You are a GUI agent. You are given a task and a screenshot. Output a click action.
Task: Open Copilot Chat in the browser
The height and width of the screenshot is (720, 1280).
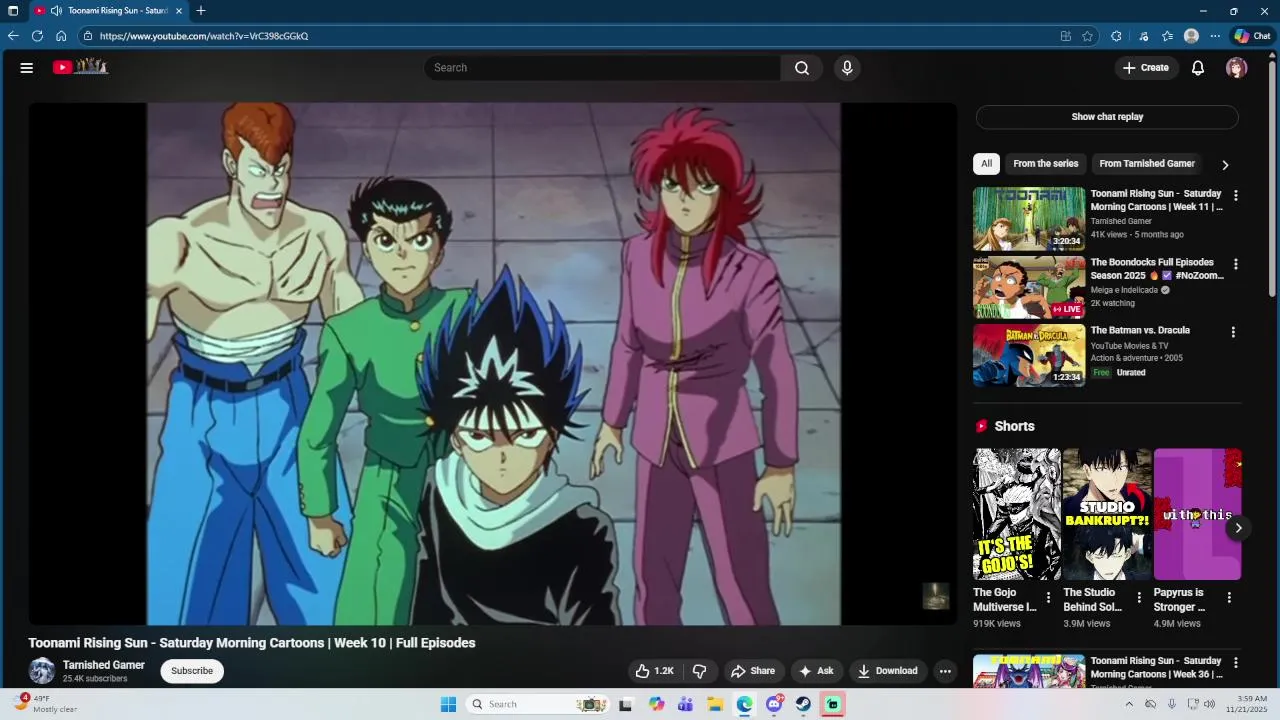[x=1252, y=36]
